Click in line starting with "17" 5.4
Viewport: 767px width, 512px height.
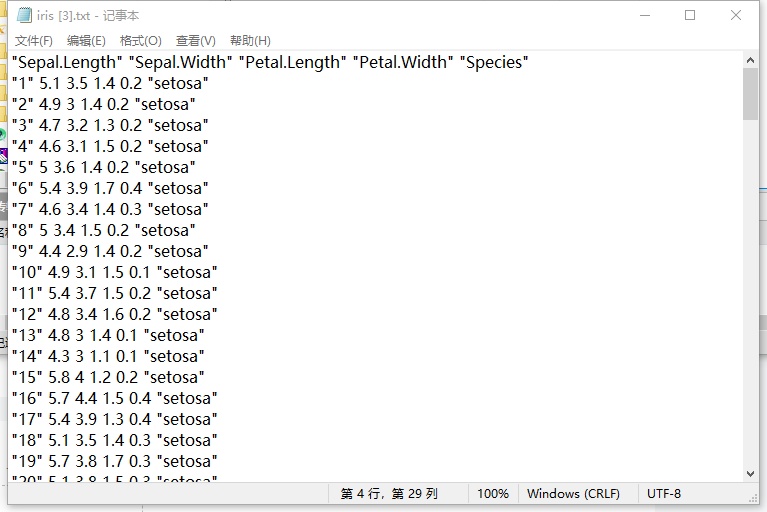(x=114, y=420)
